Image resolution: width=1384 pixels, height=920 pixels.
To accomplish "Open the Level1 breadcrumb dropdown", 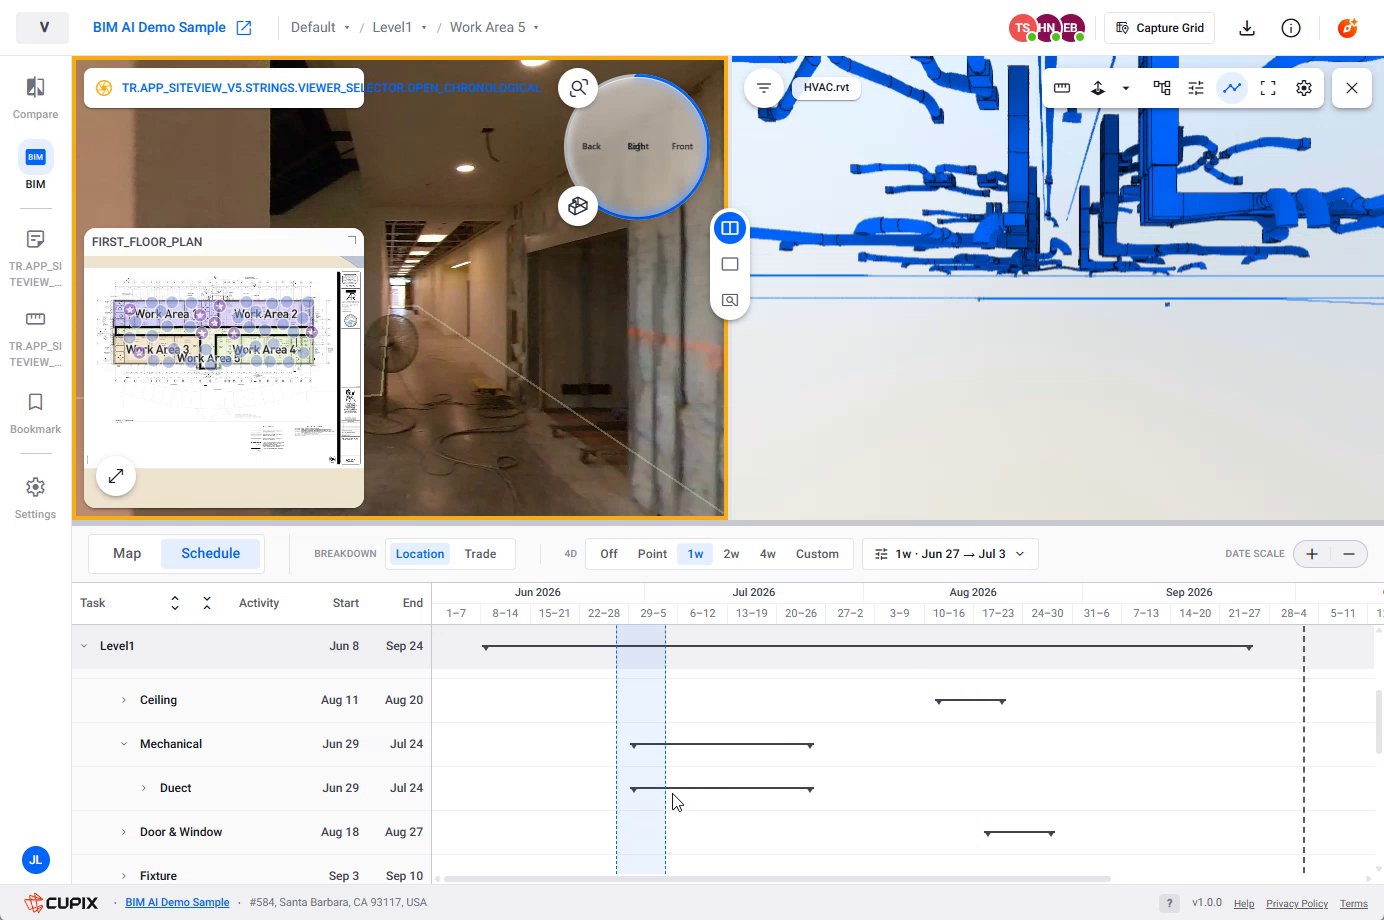I will [399, 28].
